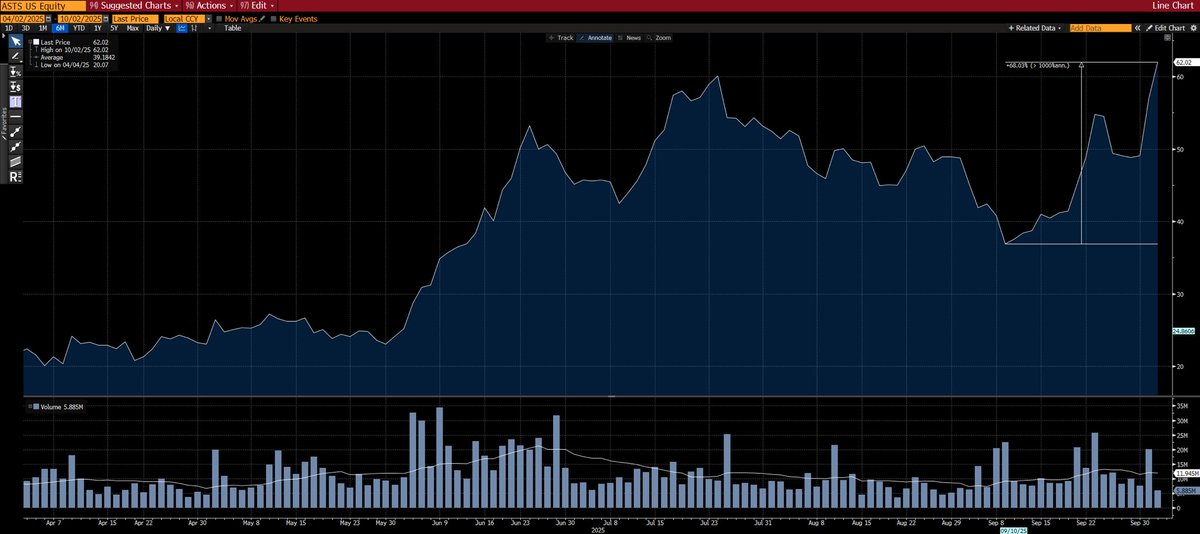The width and height of the screenshot is (1200, 534).
Task: Open end date calendar picker
Action: tap(106, 19)
